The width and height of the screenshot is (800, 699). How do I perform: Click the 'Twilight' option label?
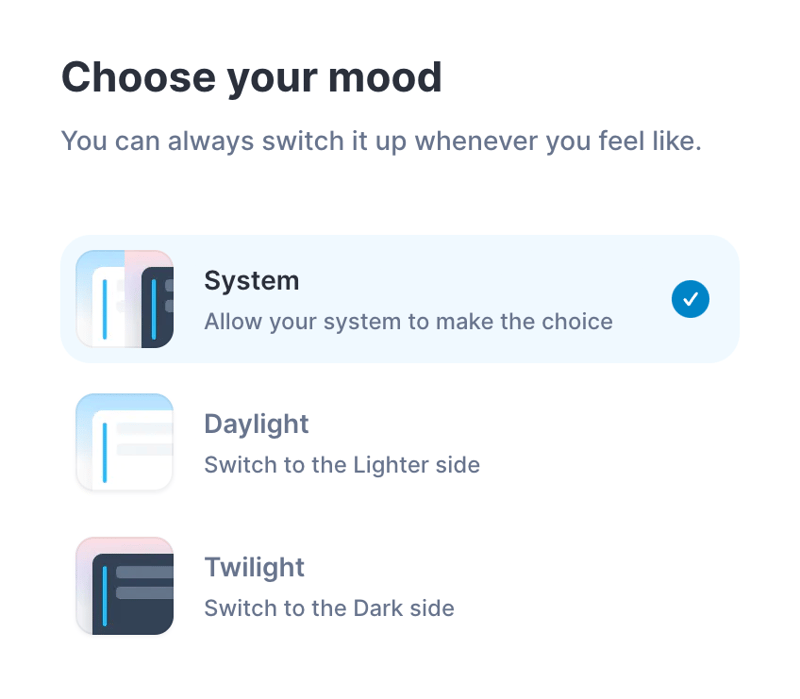pos(254,567)
